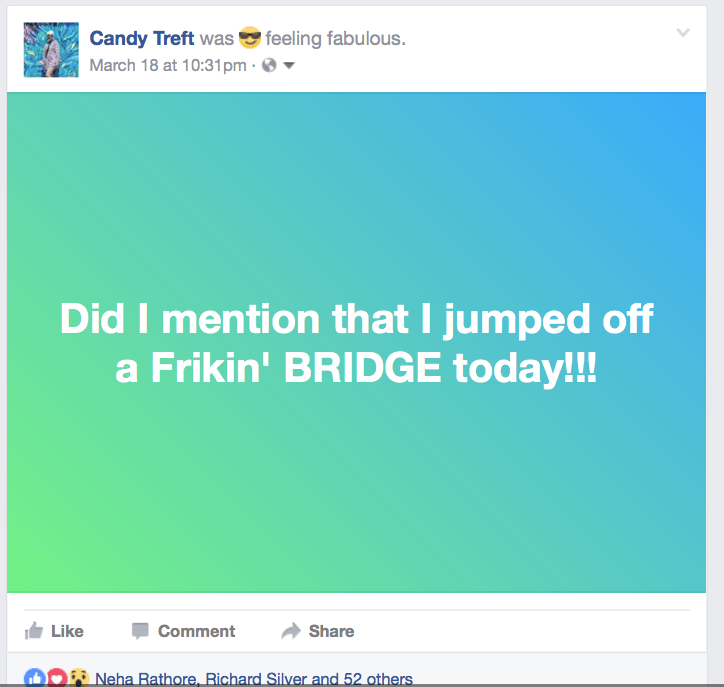
Task: Click the speech bubble Comment icon
Action: tap(140, 631)
